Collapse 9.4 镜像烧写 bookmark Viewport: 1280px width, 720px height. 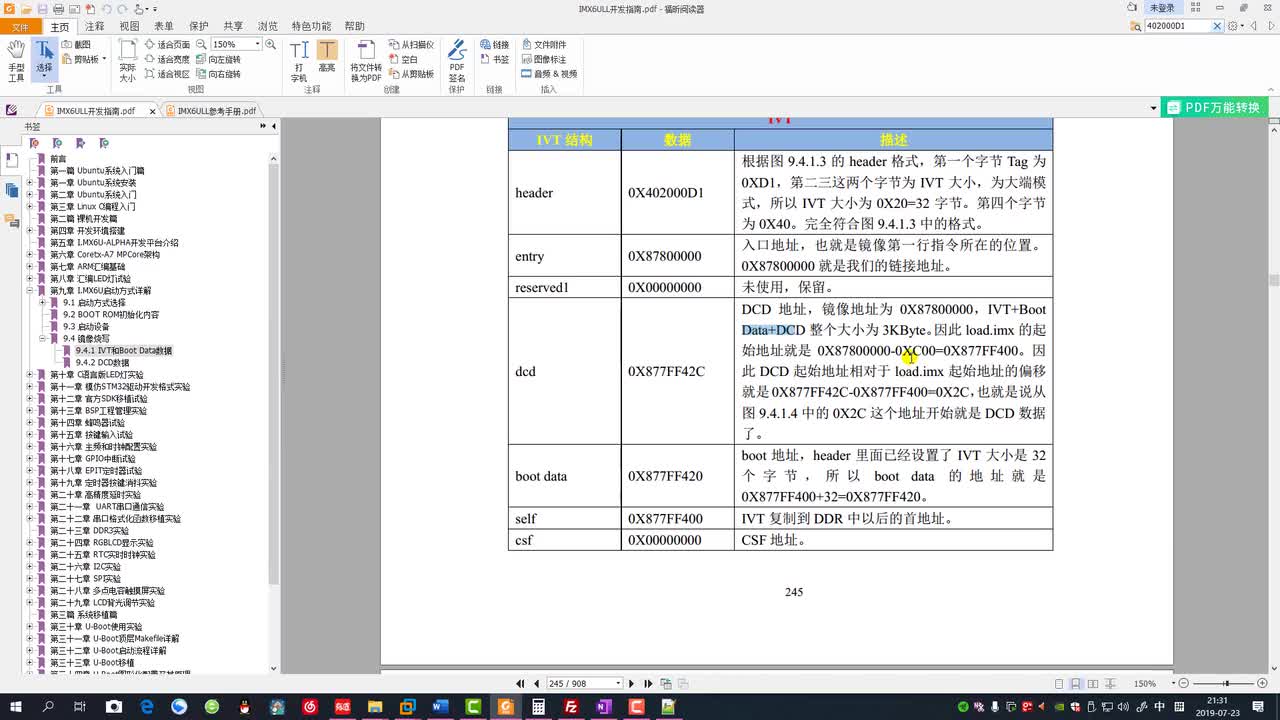click(42, 339)
